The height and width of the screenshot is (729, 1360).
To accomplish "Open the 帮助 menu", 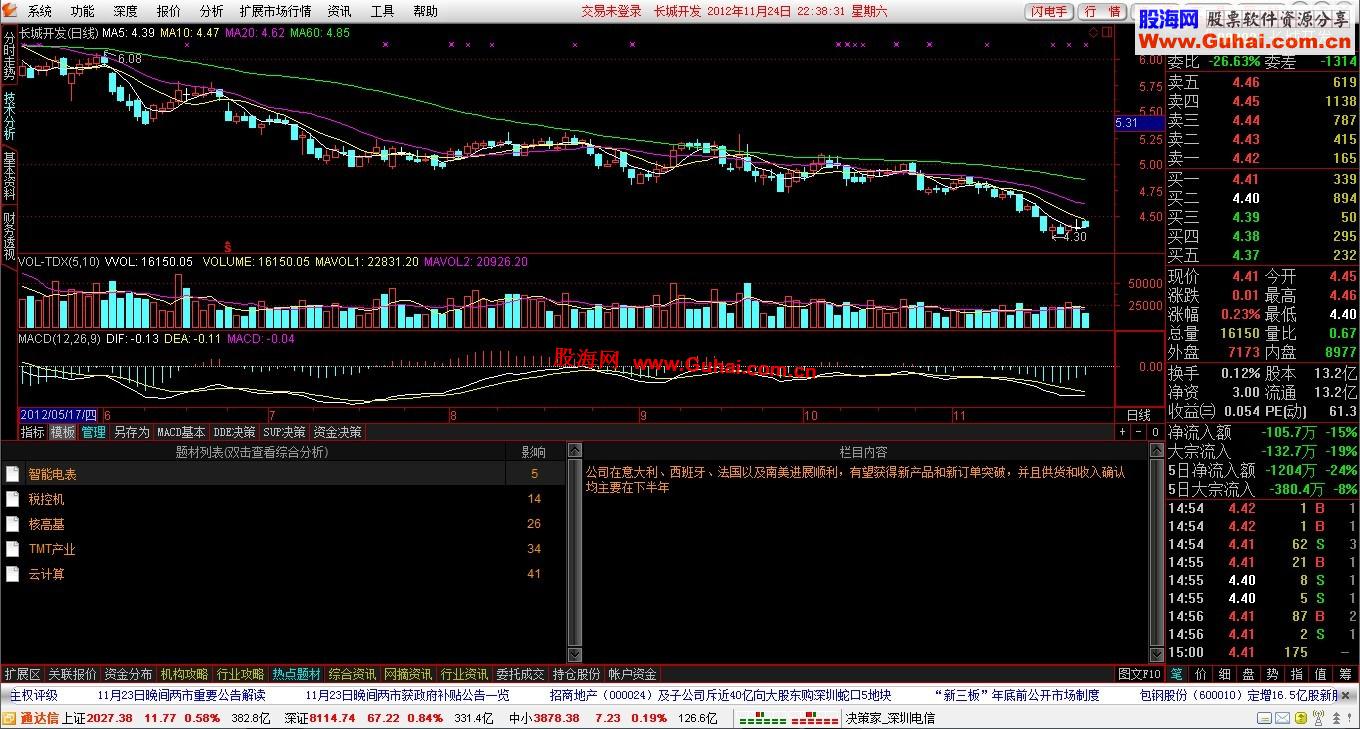I will [x=425, y=11].
